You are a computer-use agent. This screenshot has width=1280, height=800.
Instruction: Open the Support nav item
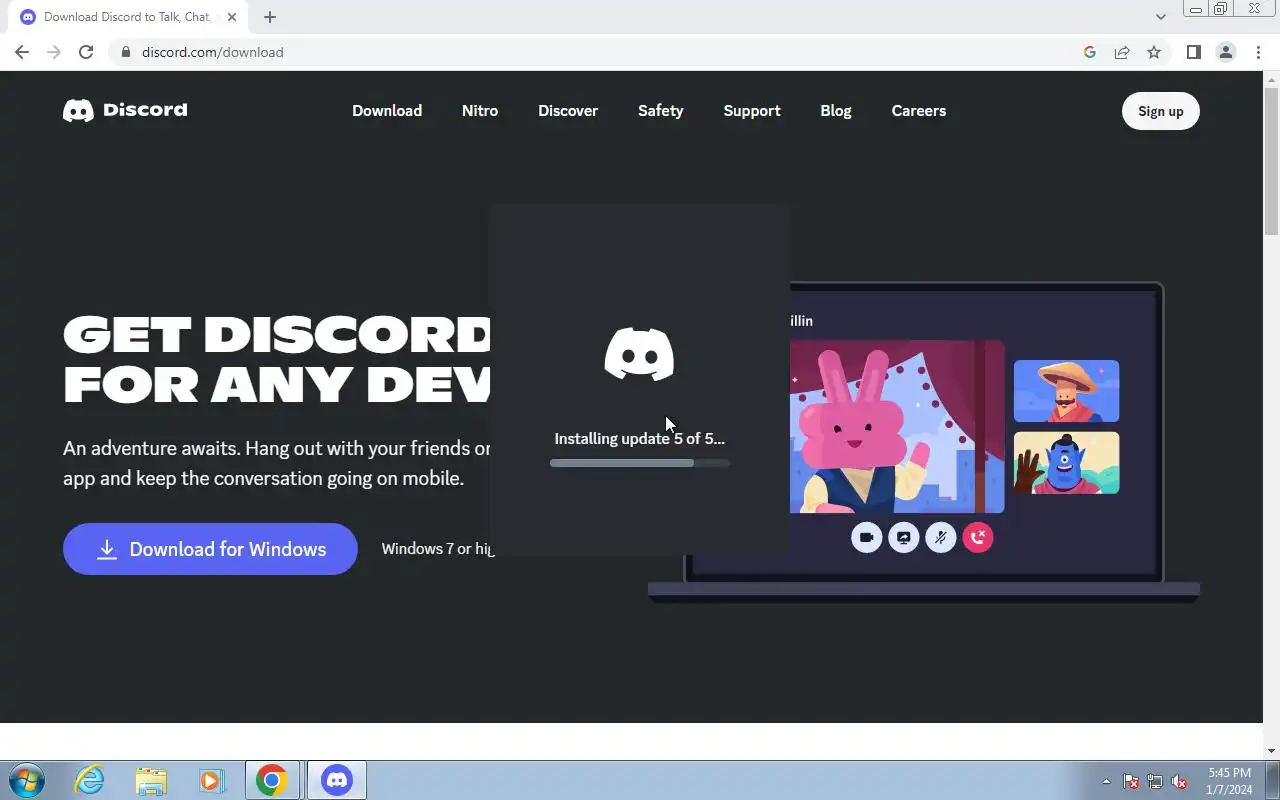click(x=752, y=111)
